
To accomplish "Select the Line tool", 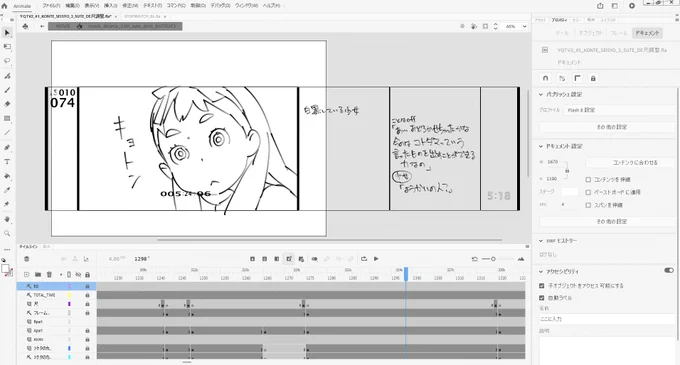I will coord(7,133).
